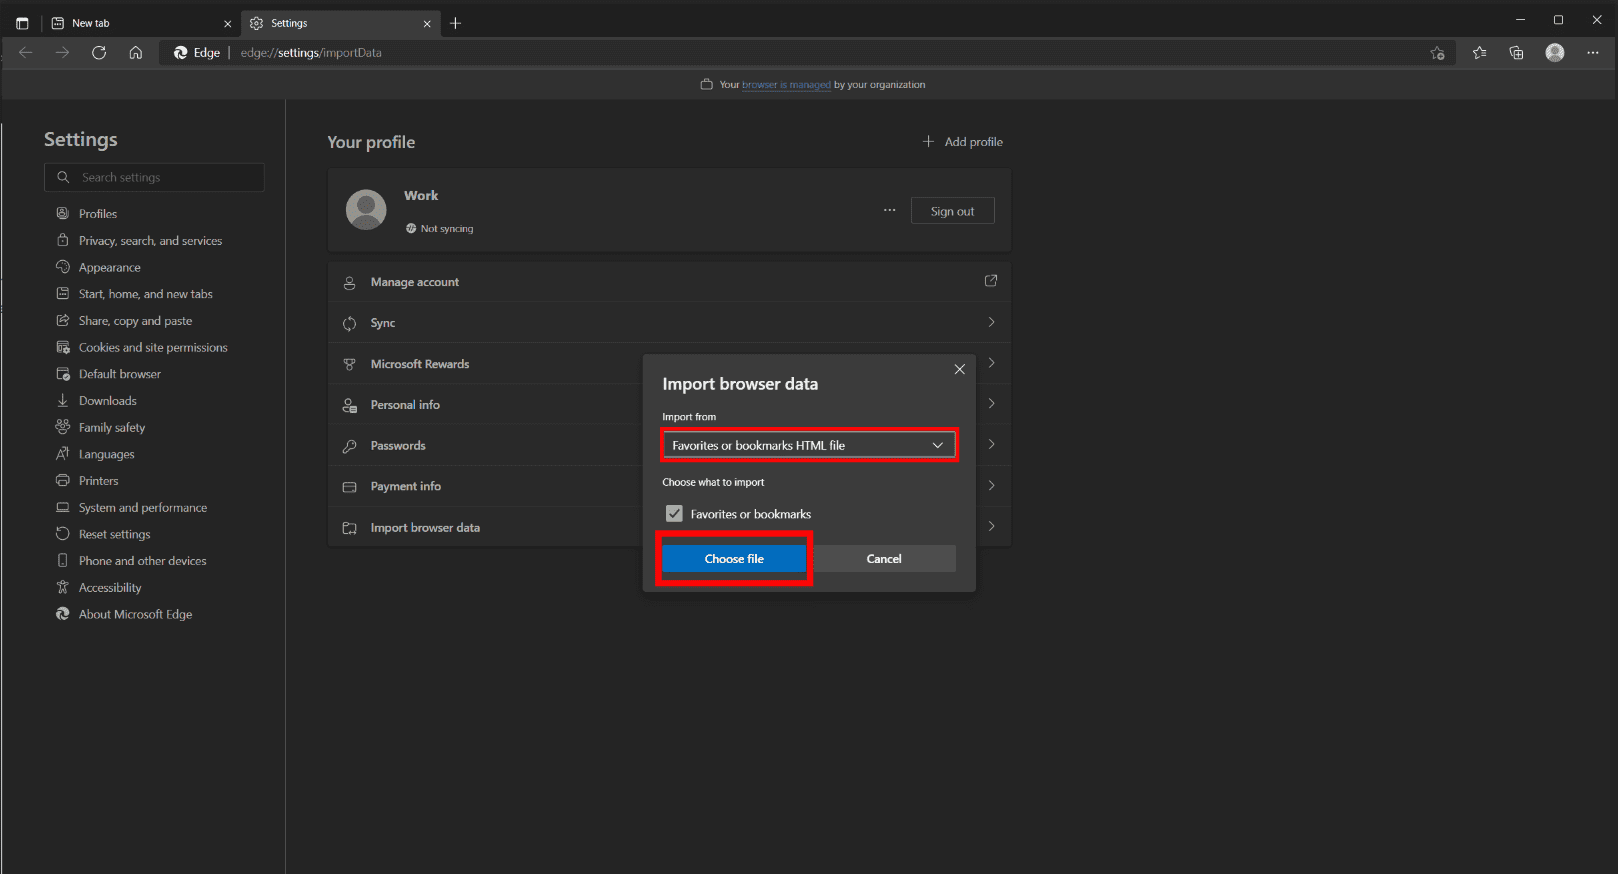Click the Edge logo in address bar
This screenshot has height=874, width=1618.
click(180, 53)
